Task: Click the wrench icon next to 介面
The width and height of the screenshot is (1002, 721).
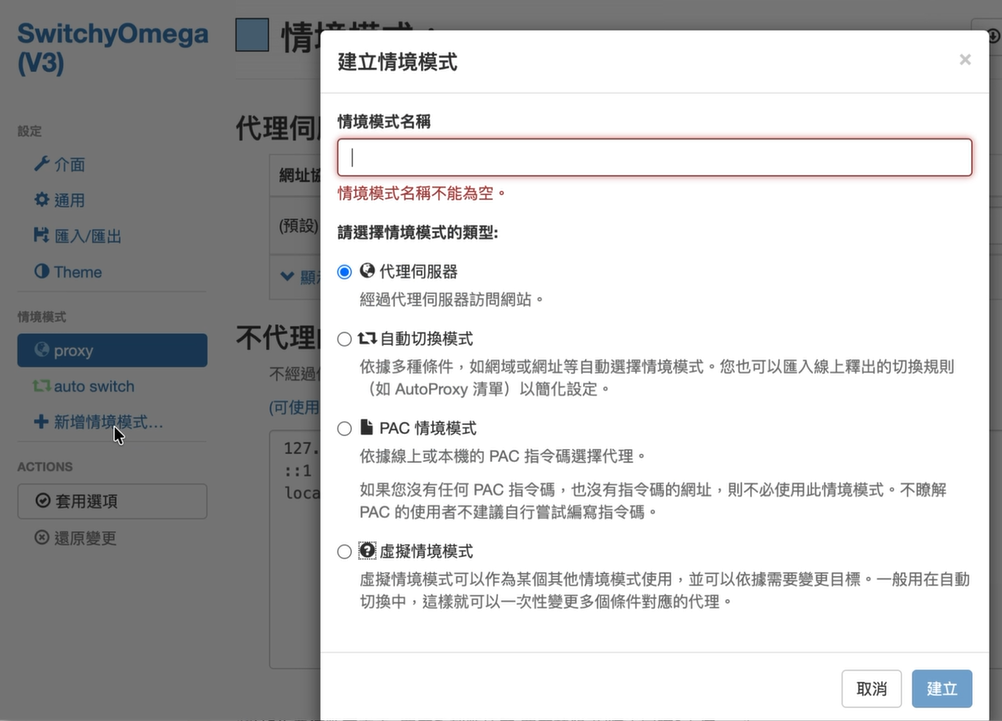Action: tap(42, 164)
